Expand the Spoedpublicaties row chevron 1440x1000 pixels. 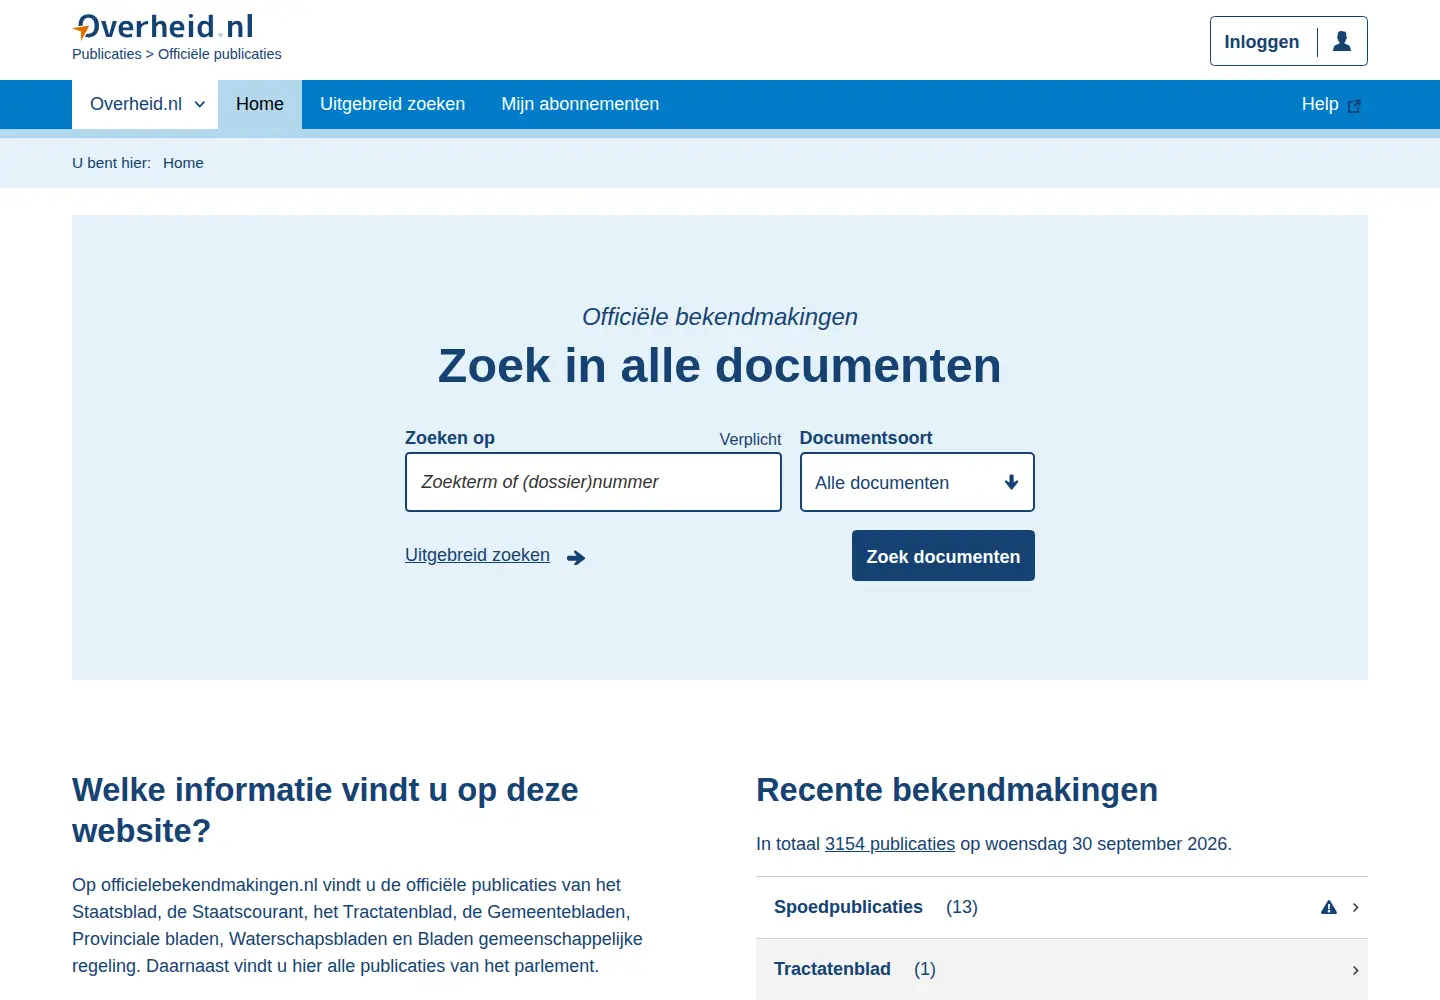coord(1356,907)
